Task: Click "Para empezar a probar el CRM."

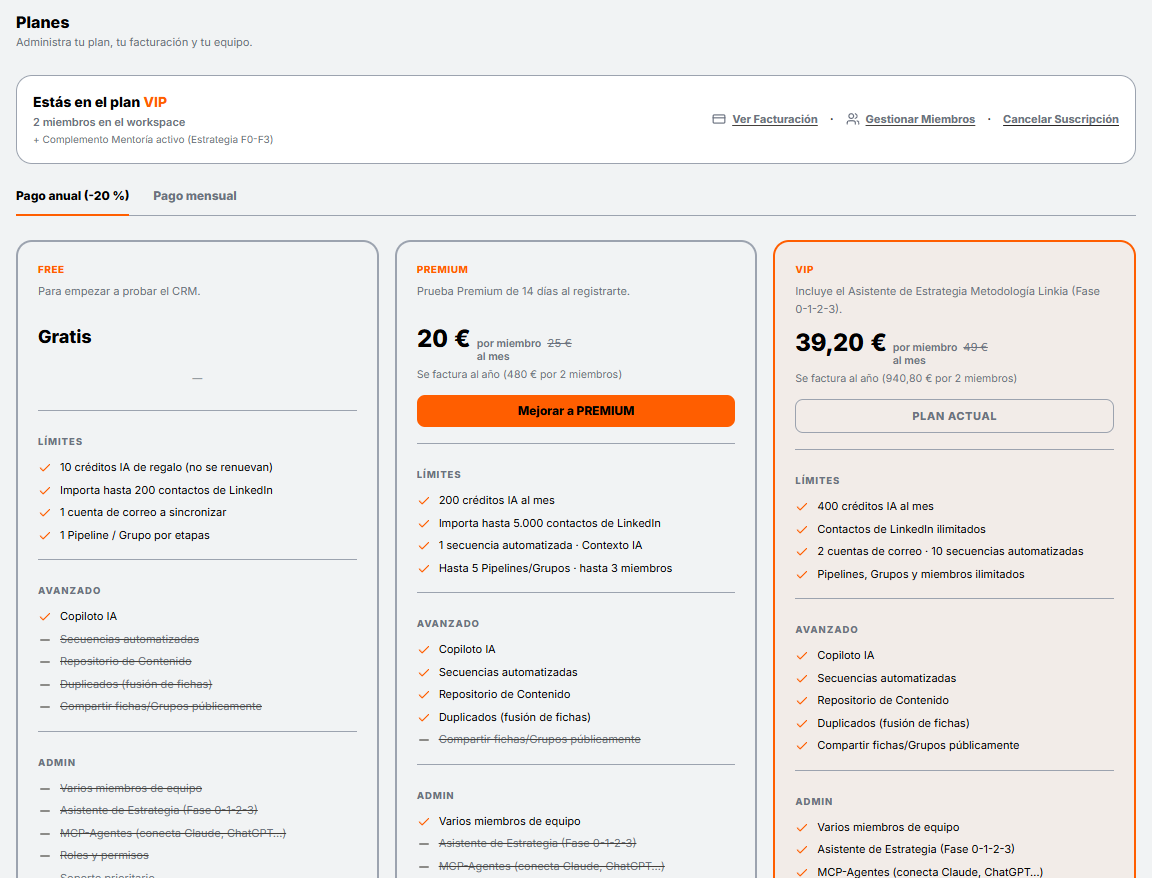Action: click(x=119, y=291)
